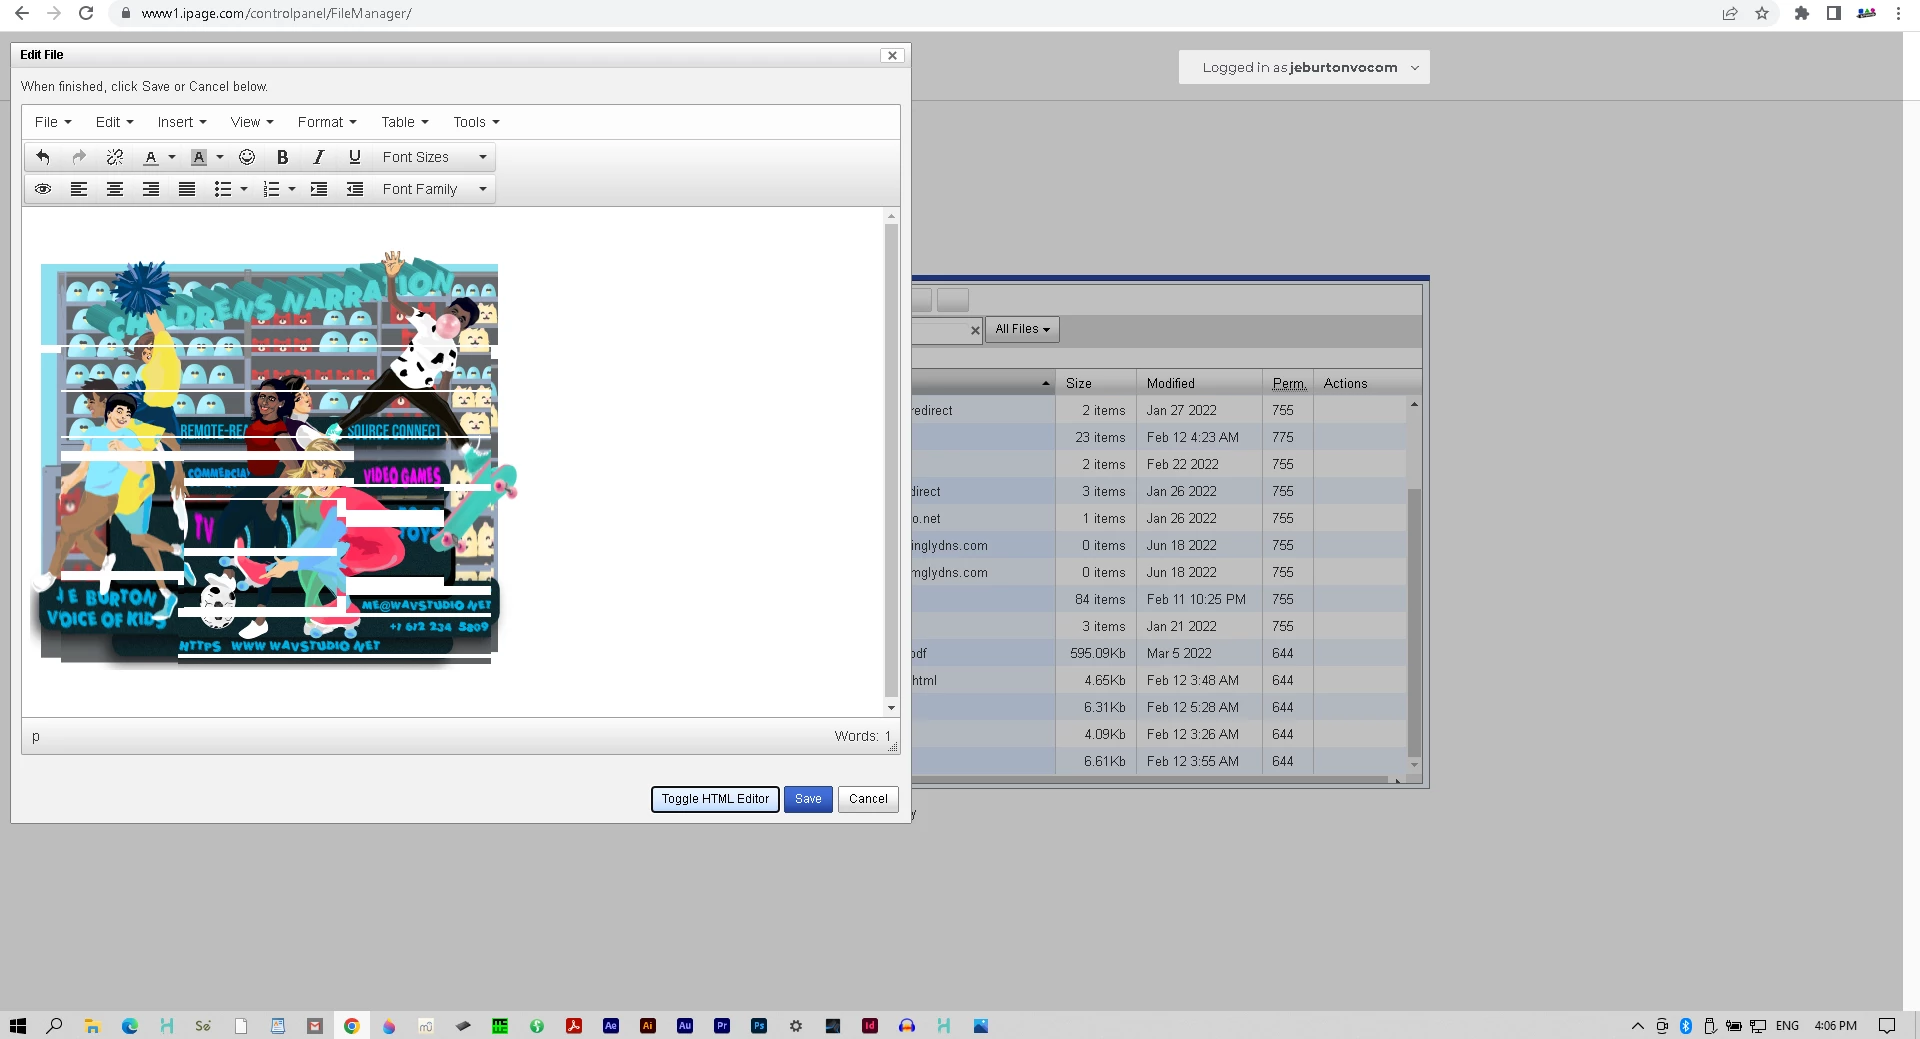Open the Table menu
This screenshot has width=1920, height=1039.
[405, 122]
